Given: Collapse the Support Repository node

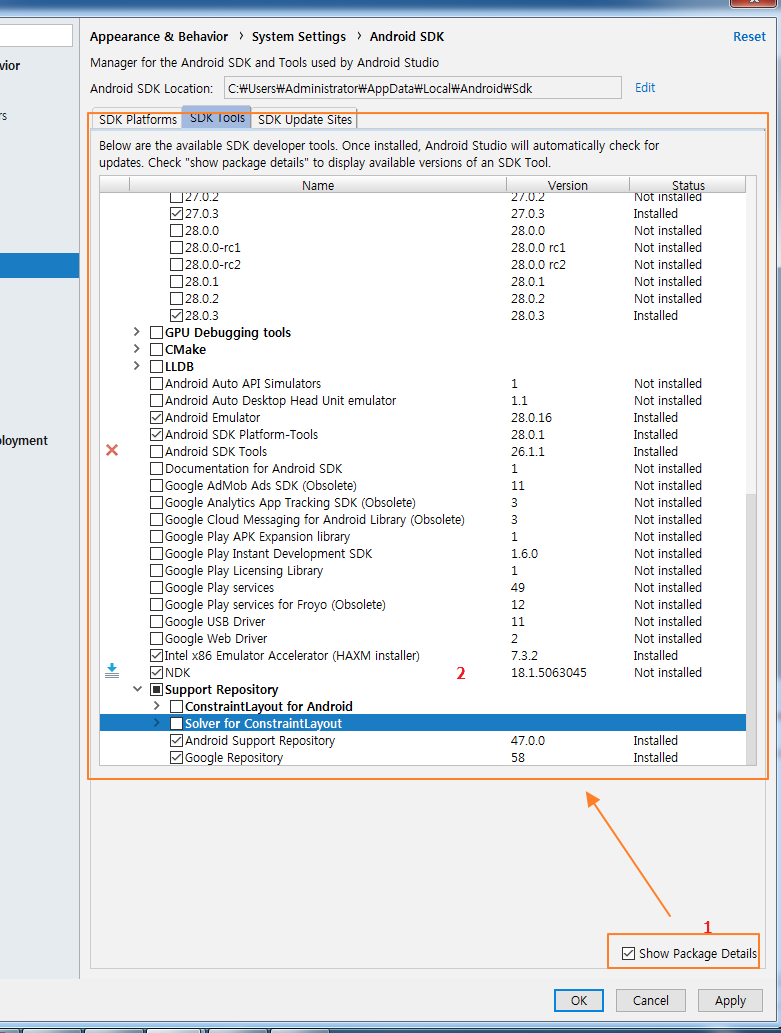Looking at the screenshot, I should click(137, 689).
